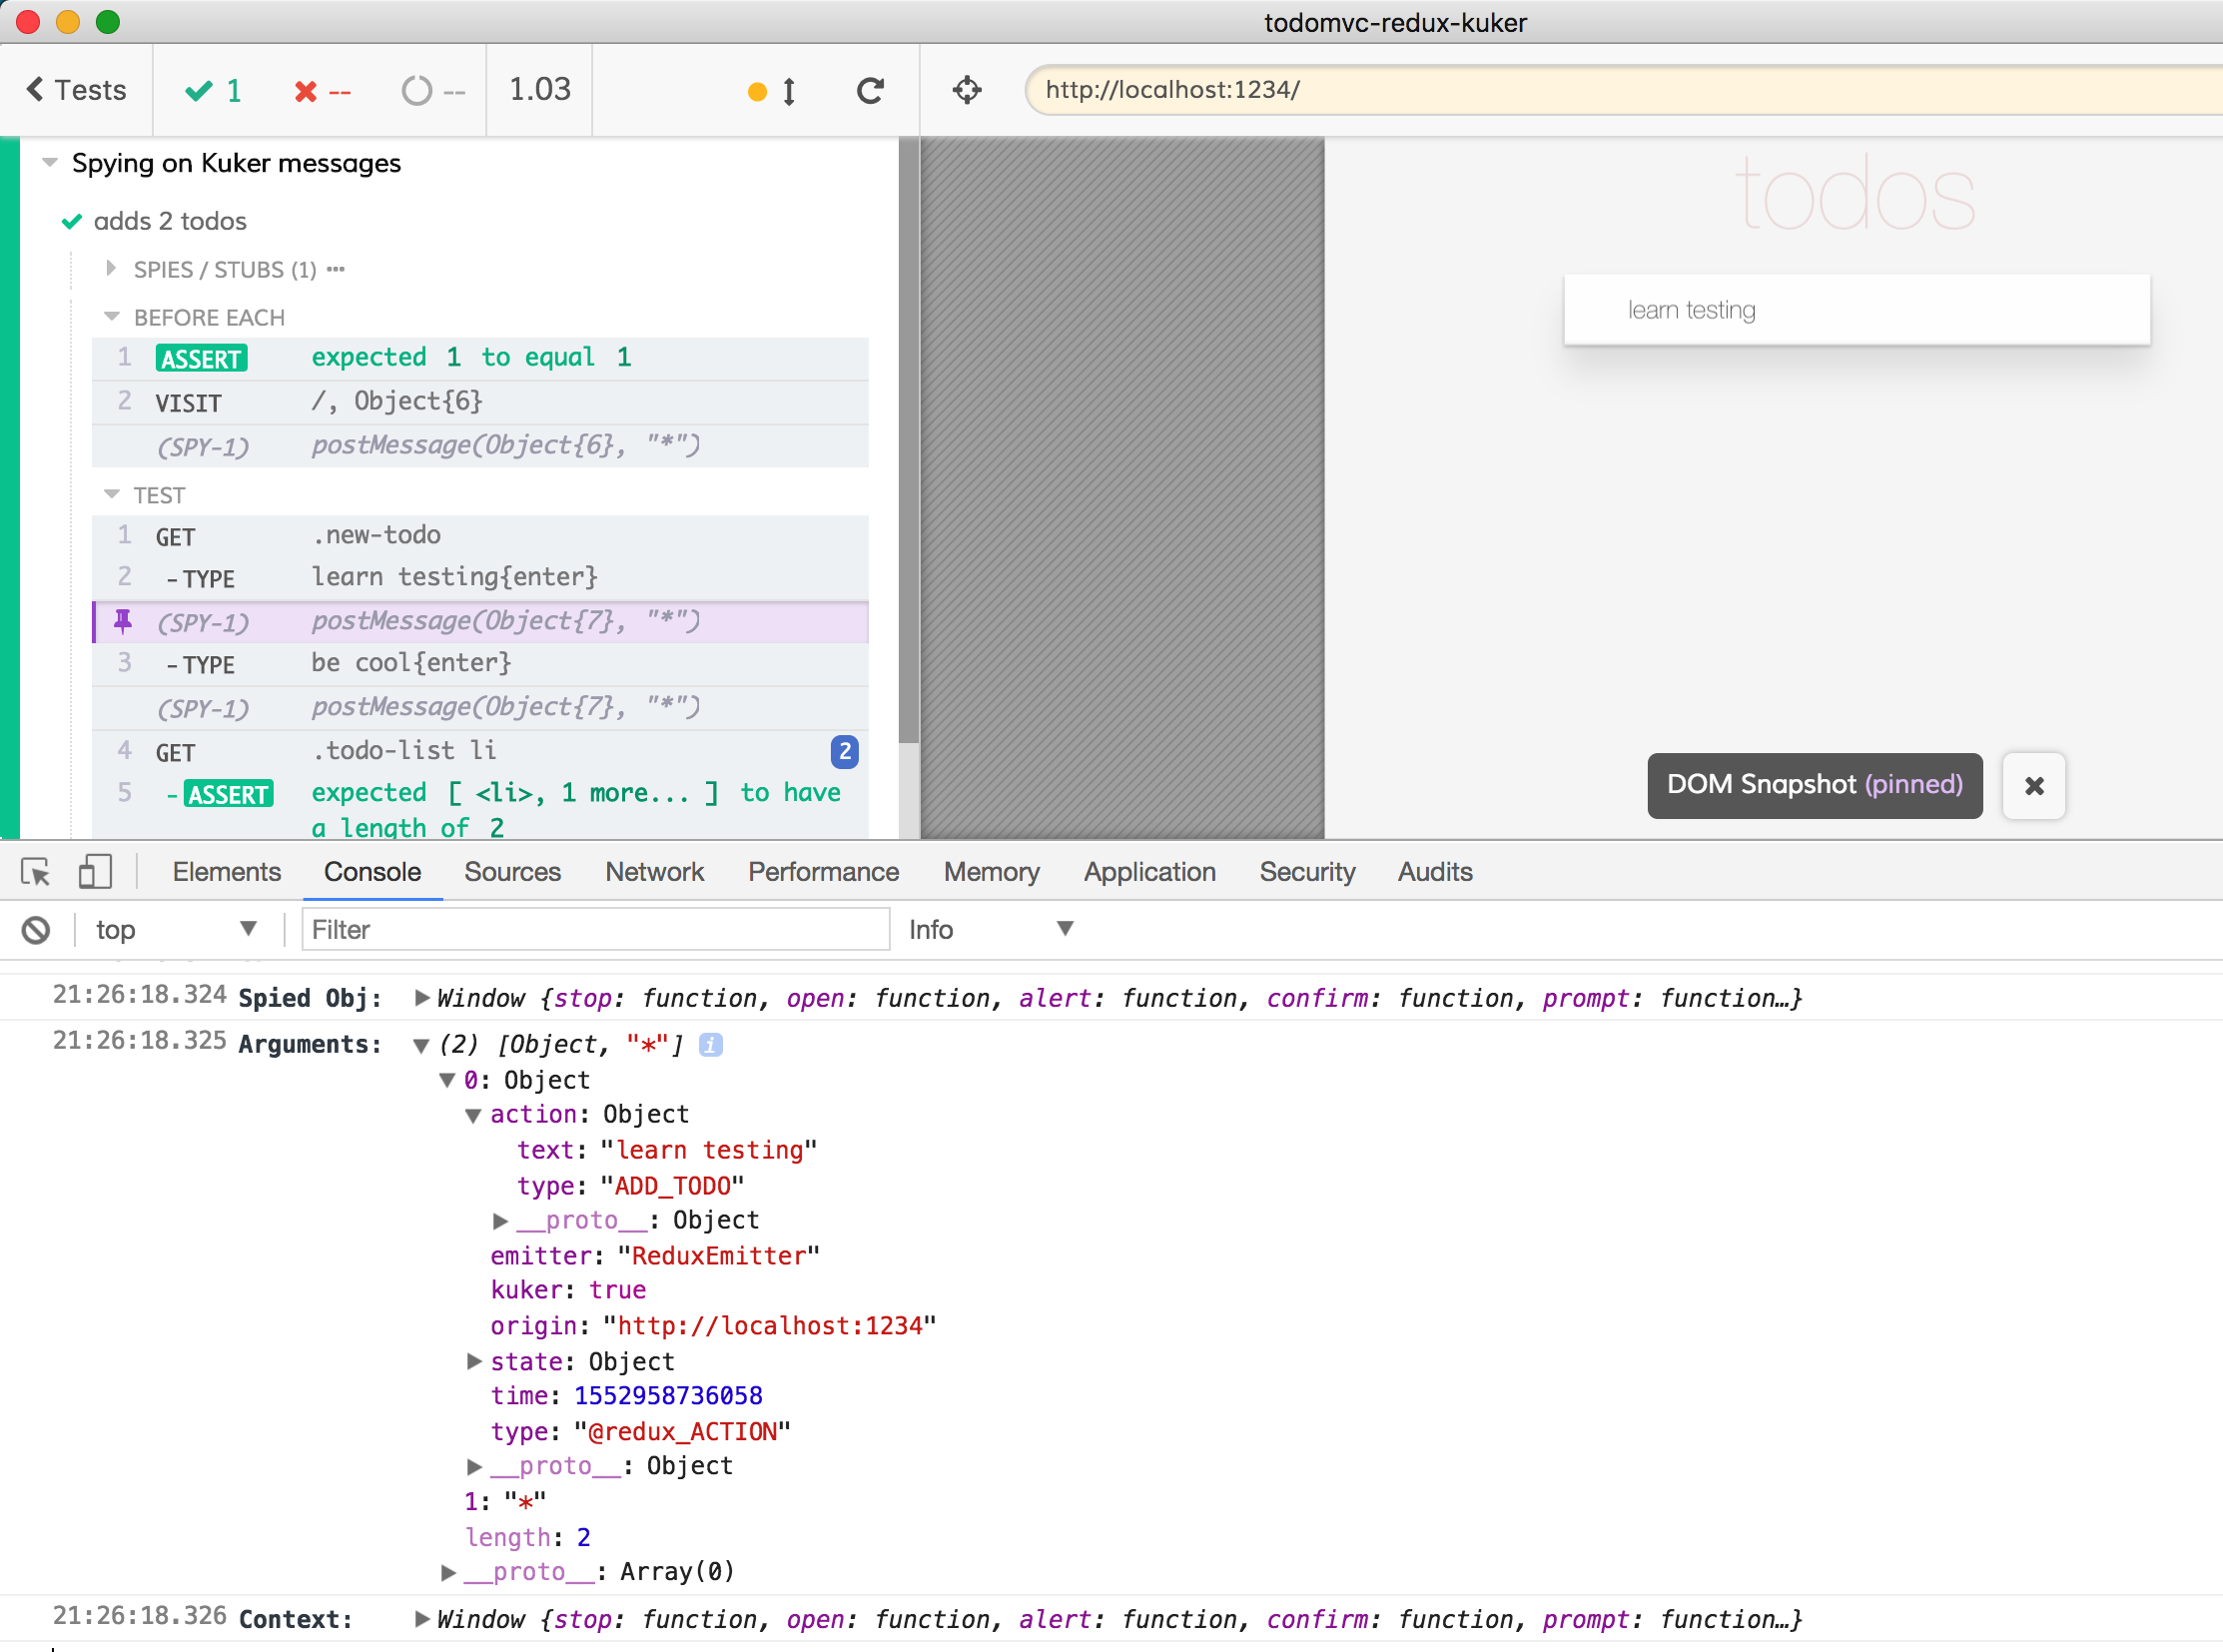
Task: Expand the state Object property
Action: [475, 1361]
